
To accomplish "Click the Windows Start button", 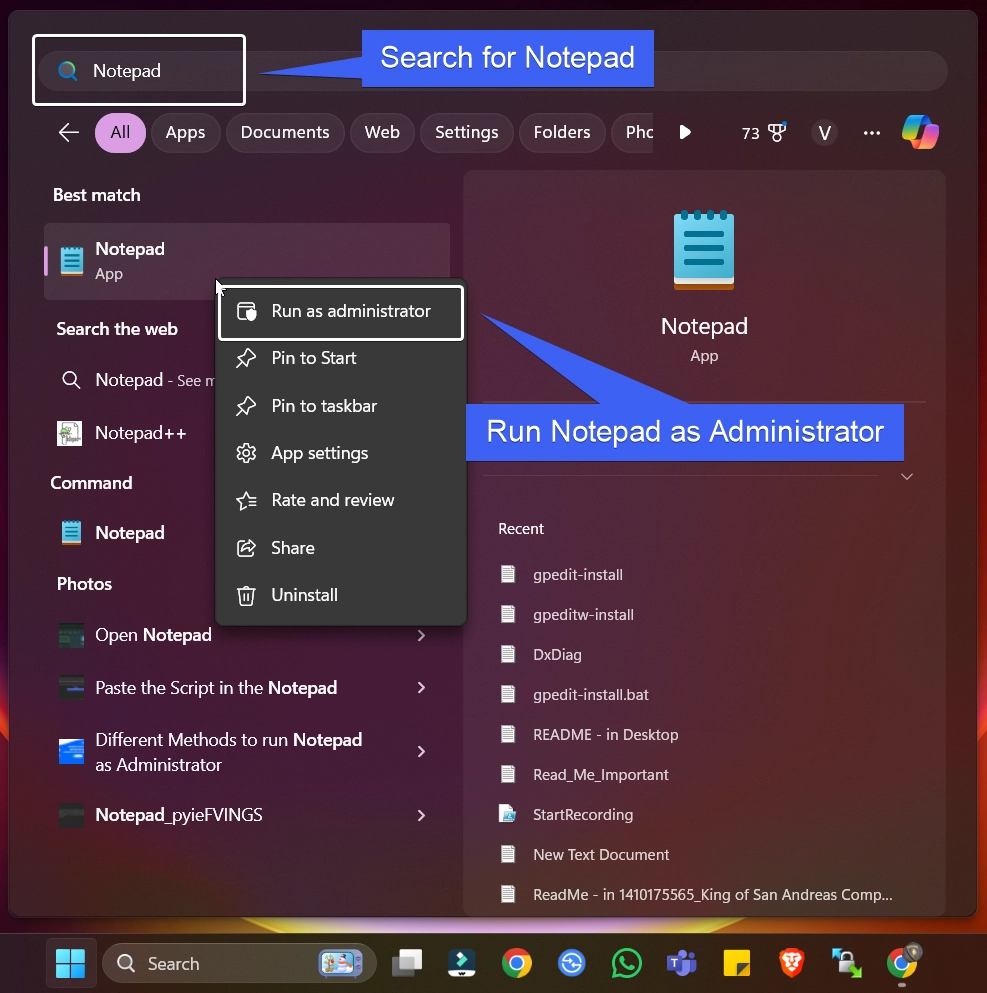I will pos(70,963).
